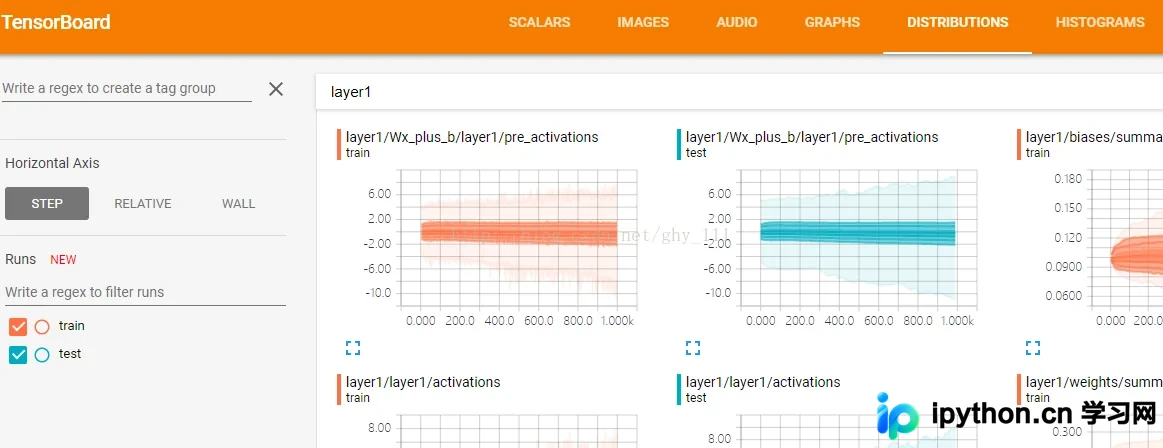
Task: Click the 'test' run name label
Action: point(70,354)
